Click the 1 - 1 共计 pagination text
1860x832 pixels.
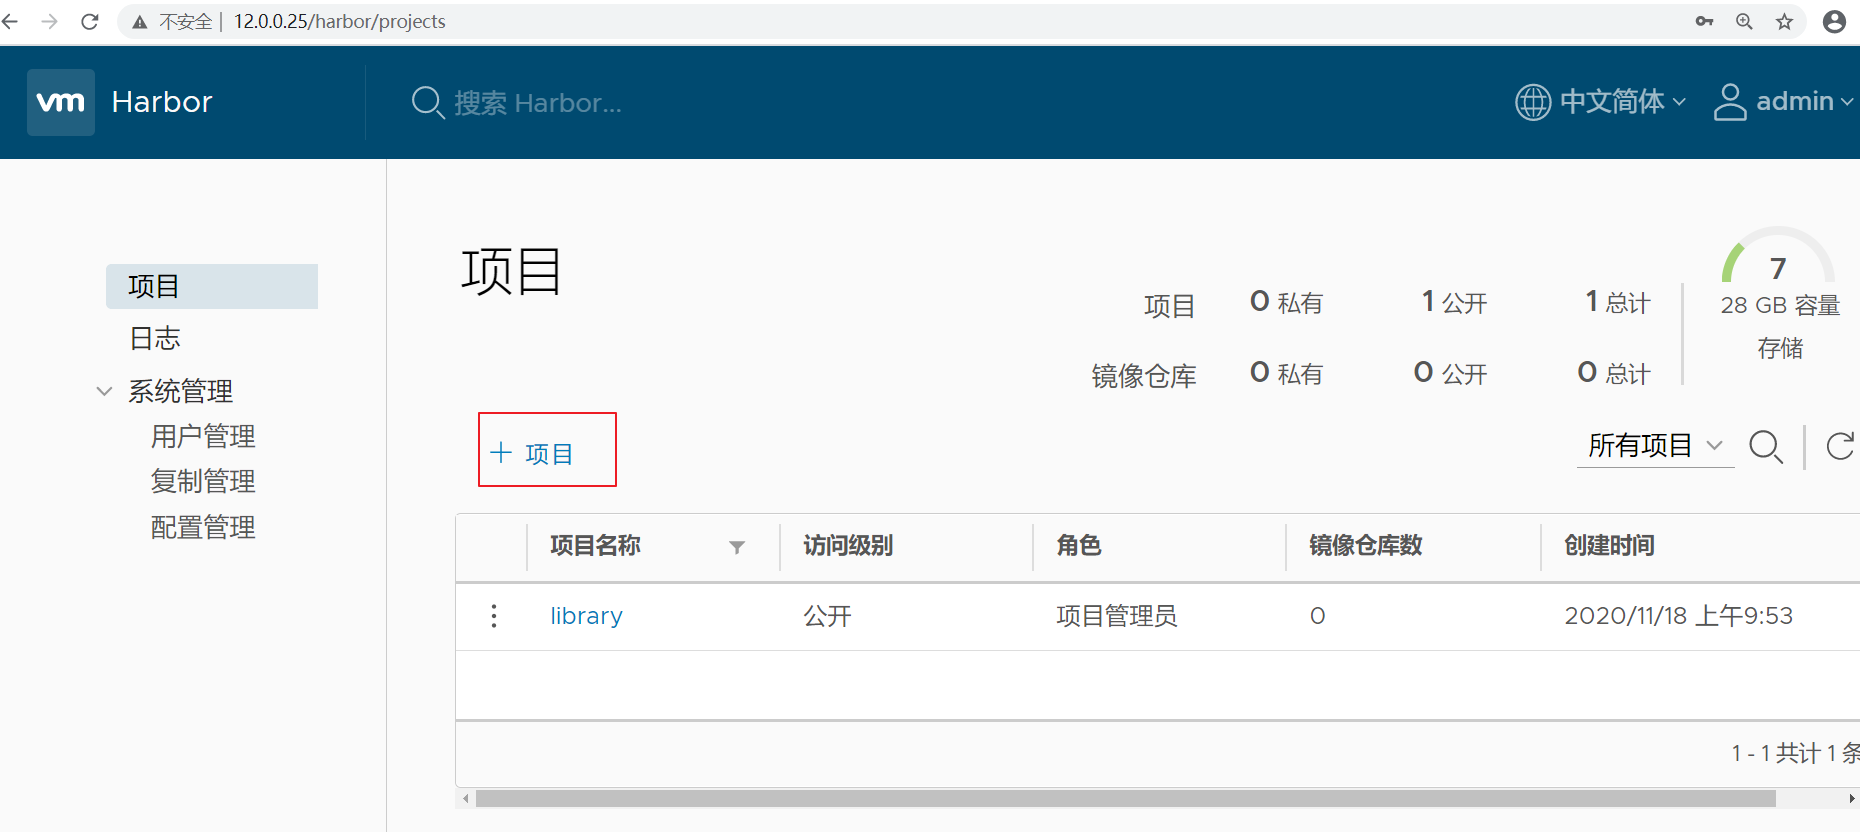(x=1795, y=753)
